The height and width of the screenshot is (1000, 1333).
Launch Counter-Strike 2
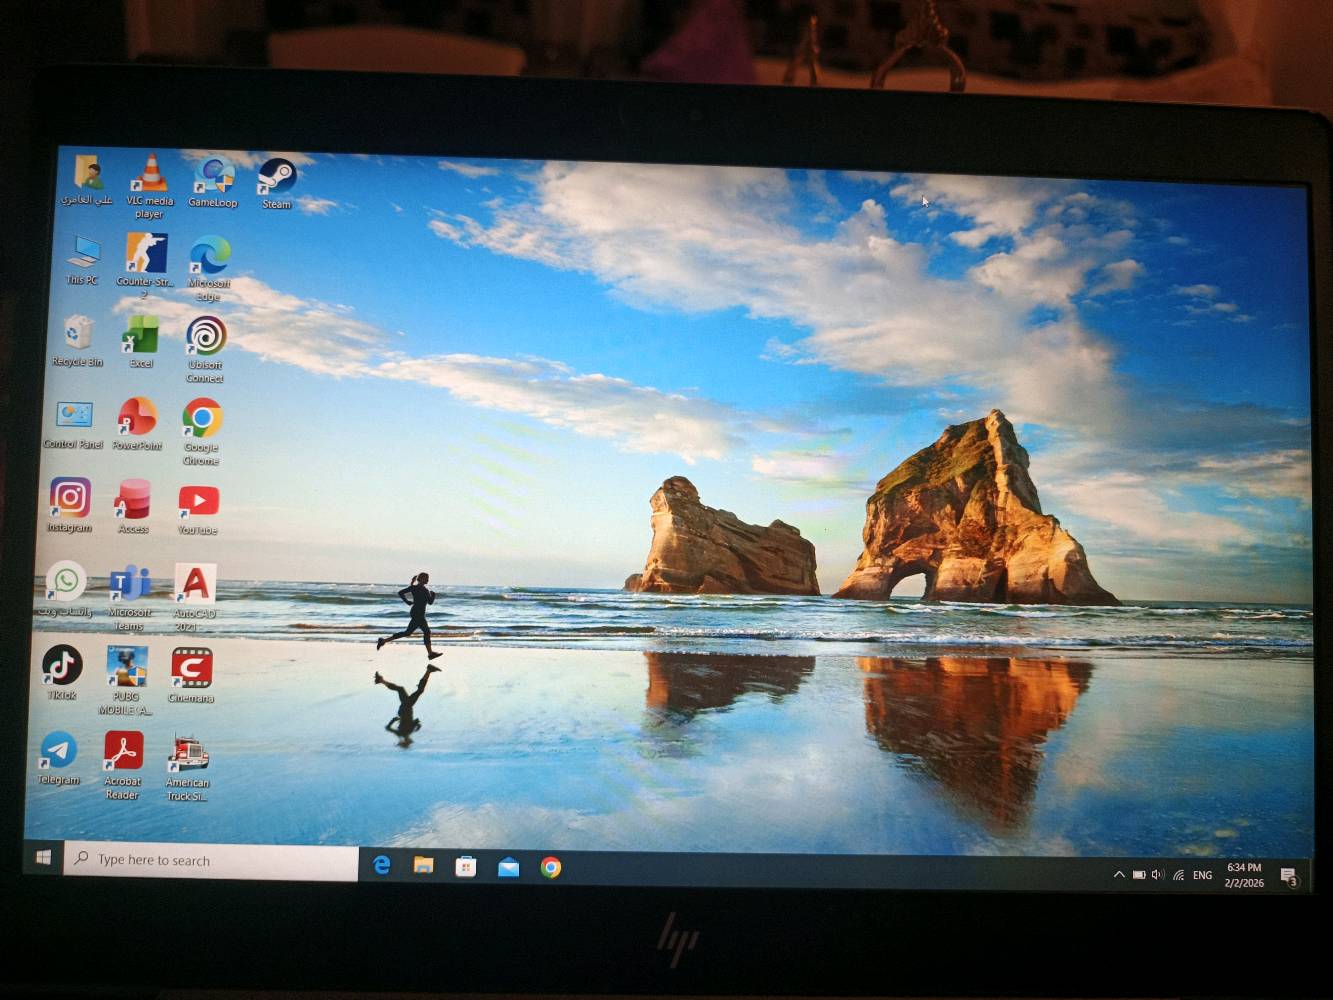pyautogui.click(x=145, y=252)
